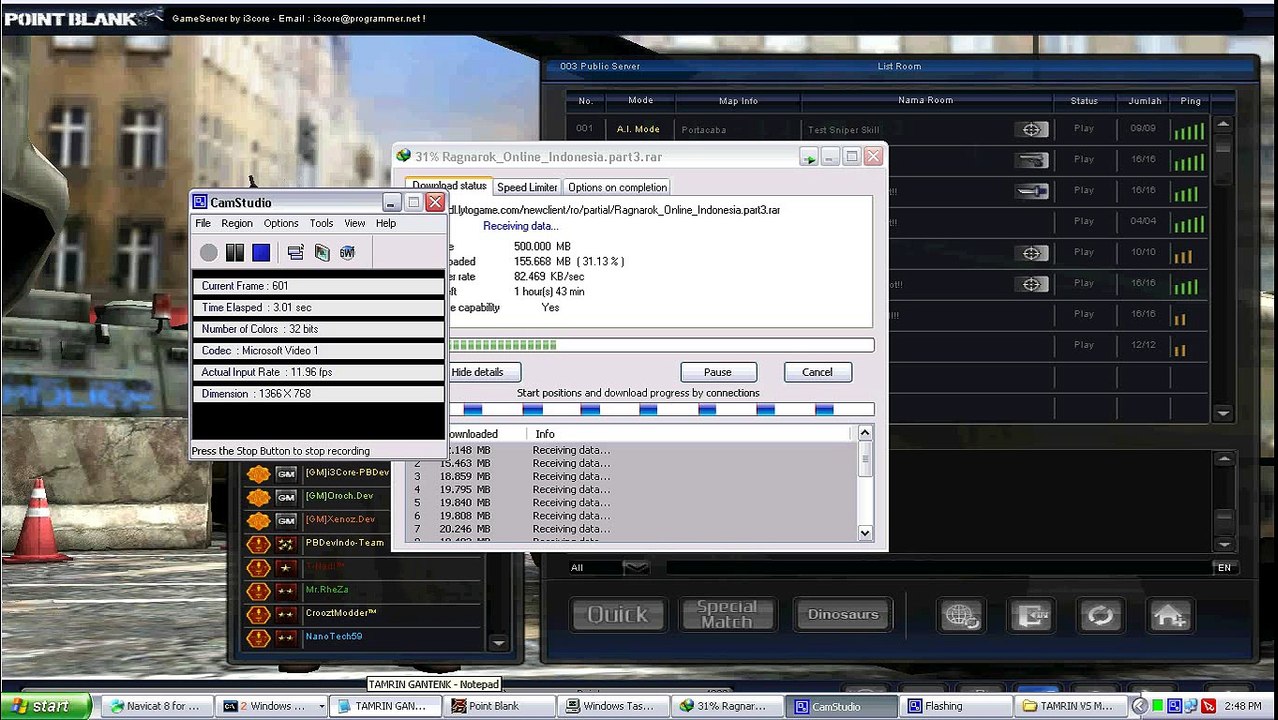Click the Info column header in connections list
This screenshot has width=1278, height=720.
pyautogui.click(x=690, y=434)
